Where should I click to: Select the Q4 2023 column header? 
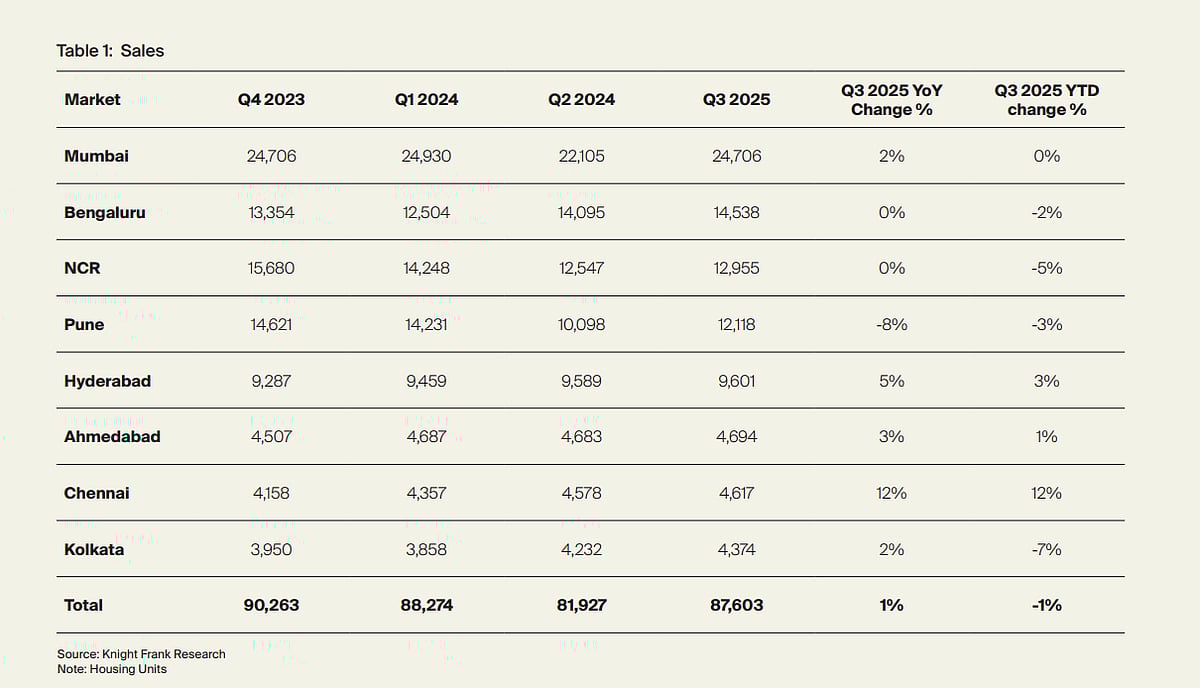coord(271,99)
